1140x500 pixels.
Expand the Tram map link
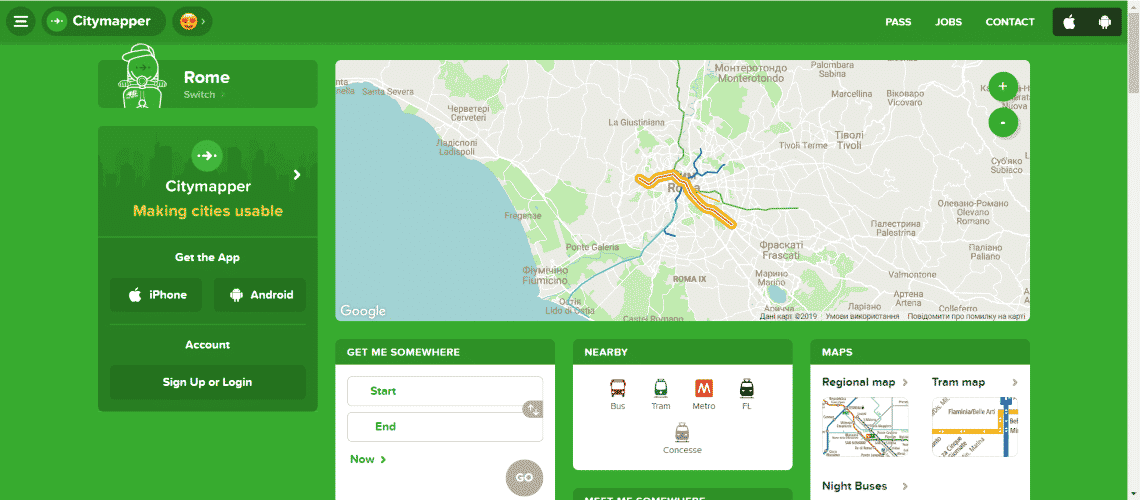(x=975, y=382)
